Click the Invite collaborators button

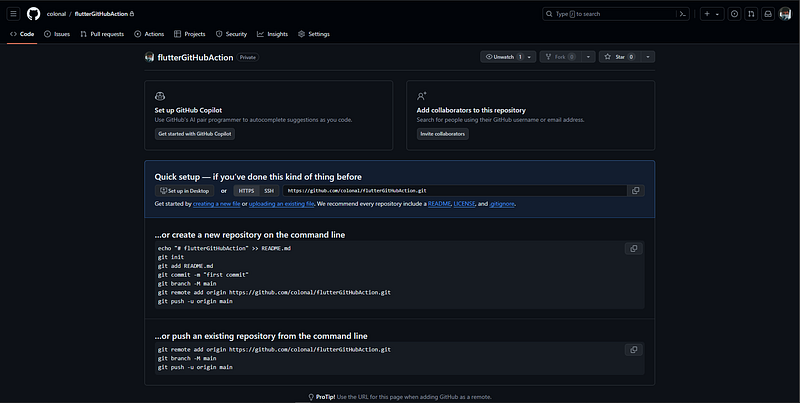click(442, 134)
